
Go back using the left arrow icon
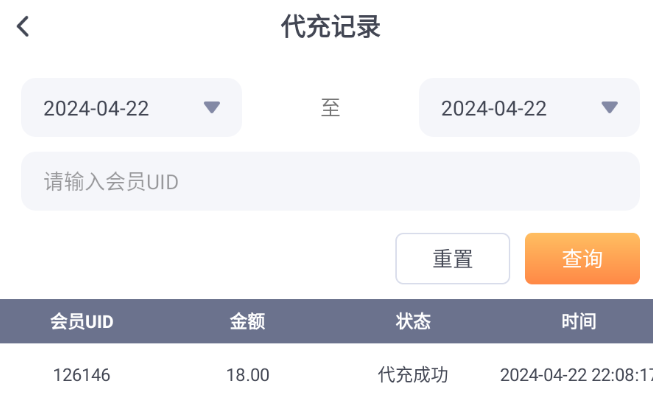23,27
